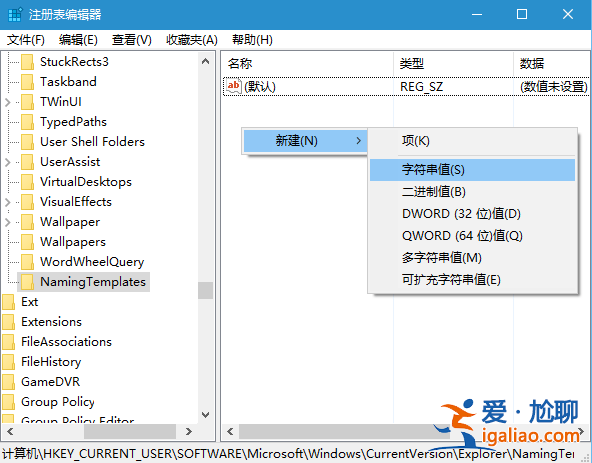
Task: Click the StuckRects3 folder icon
Action: pyautogui.click(x=28, y=62)
